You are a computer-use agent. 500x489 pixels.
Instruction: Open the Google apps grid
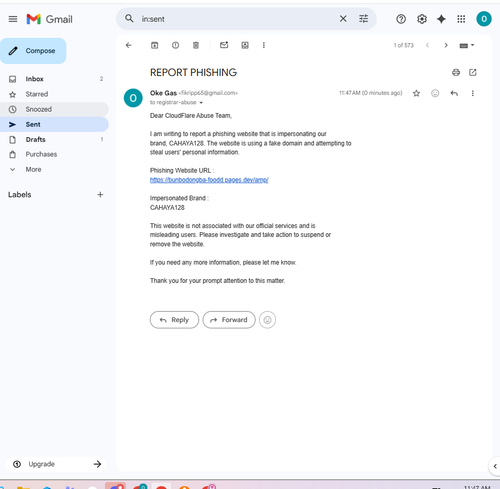(461, 19)
